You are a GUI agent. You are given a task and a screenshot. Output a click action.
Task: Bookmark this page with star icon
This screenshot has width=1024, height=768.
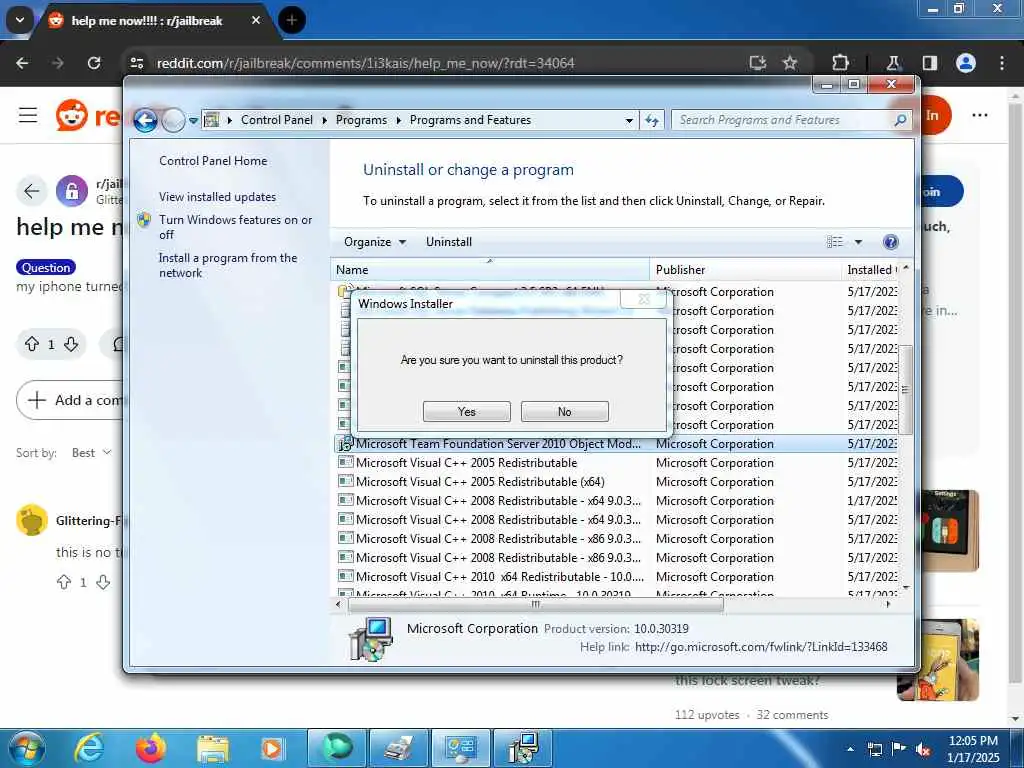point(790,63)
